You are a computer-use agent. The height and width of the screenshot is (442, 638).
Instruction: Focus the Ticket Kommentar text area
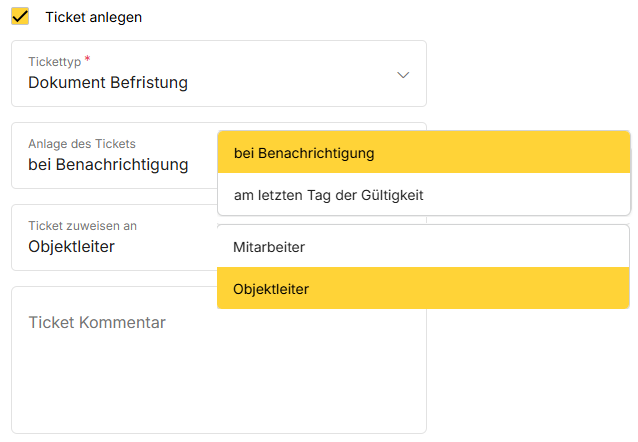pos(218,360)
